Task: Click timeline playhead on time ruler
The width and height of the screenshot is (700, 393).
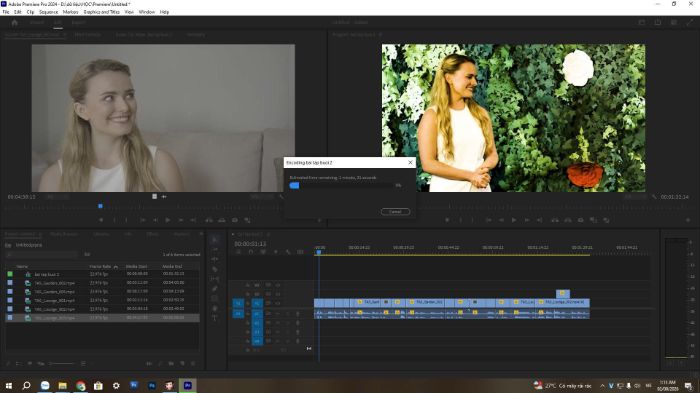Action: click(319, 252)
